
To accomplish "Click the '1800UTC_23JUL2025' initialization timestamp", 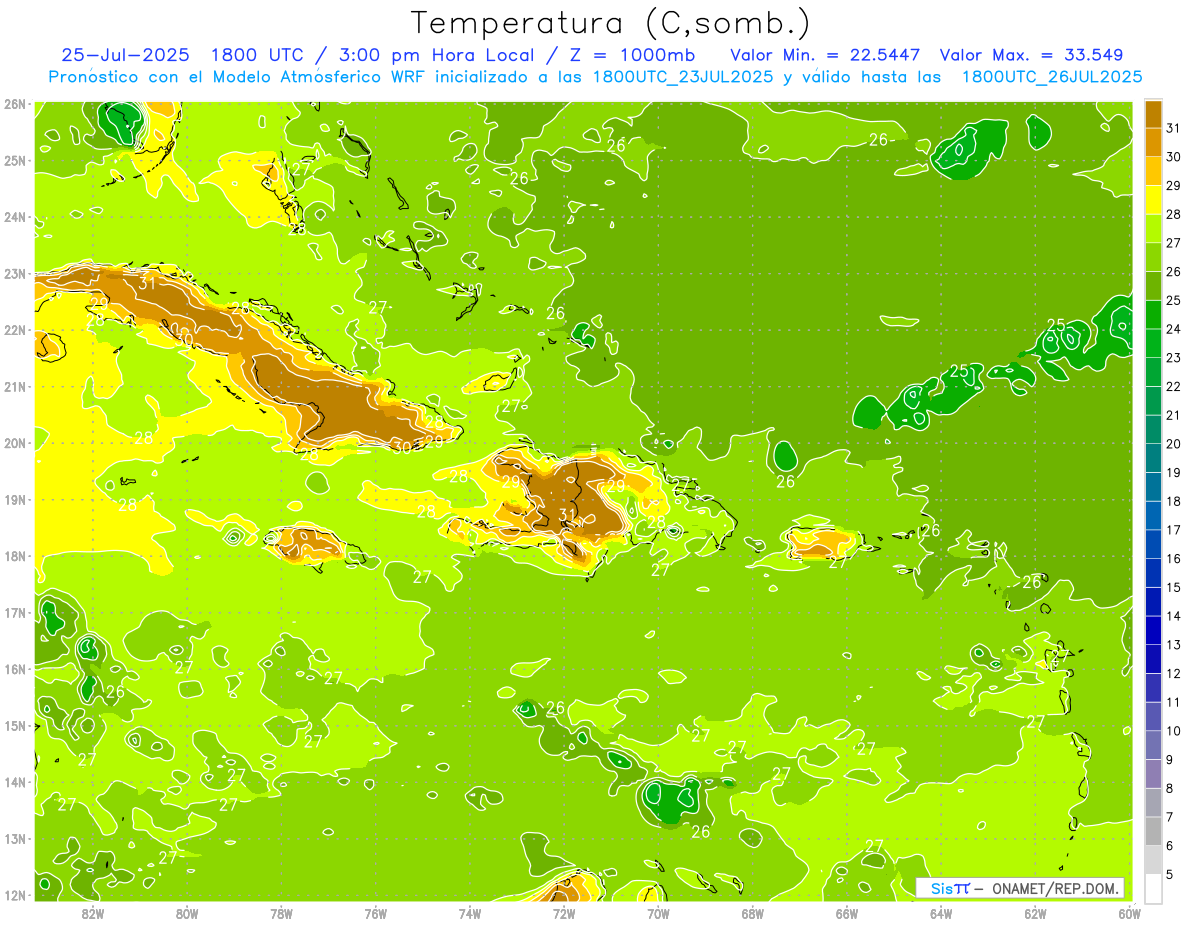I will (683, 77).
